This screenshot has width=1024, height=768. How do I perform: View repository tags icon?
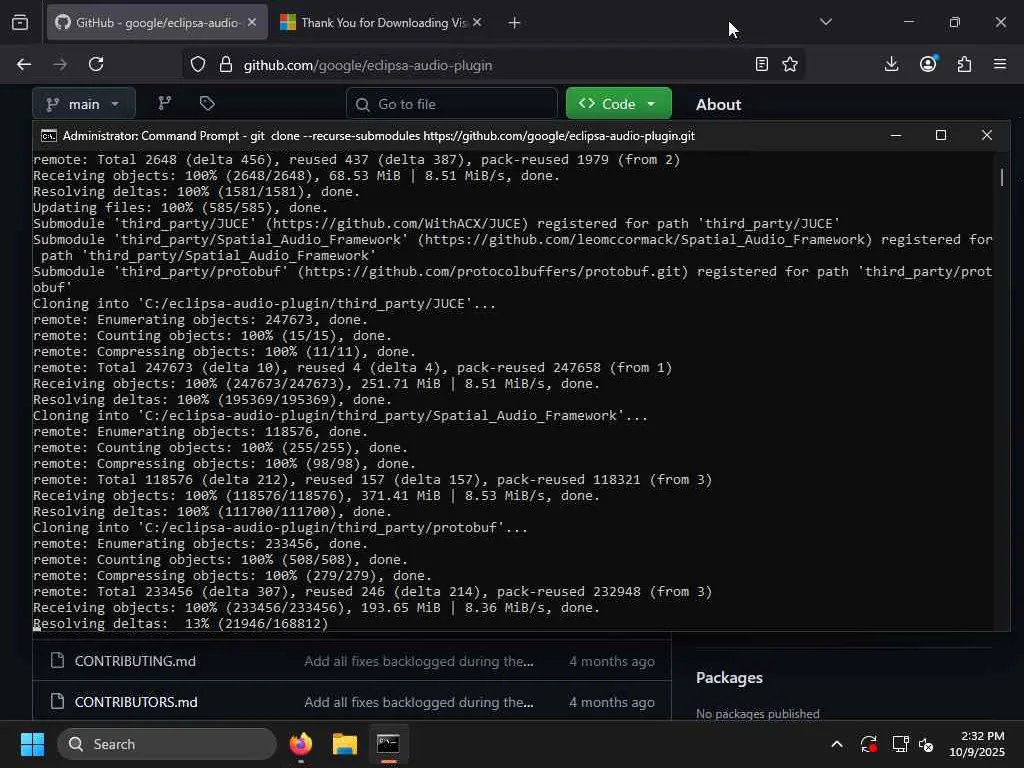click(x=207, y=103)
